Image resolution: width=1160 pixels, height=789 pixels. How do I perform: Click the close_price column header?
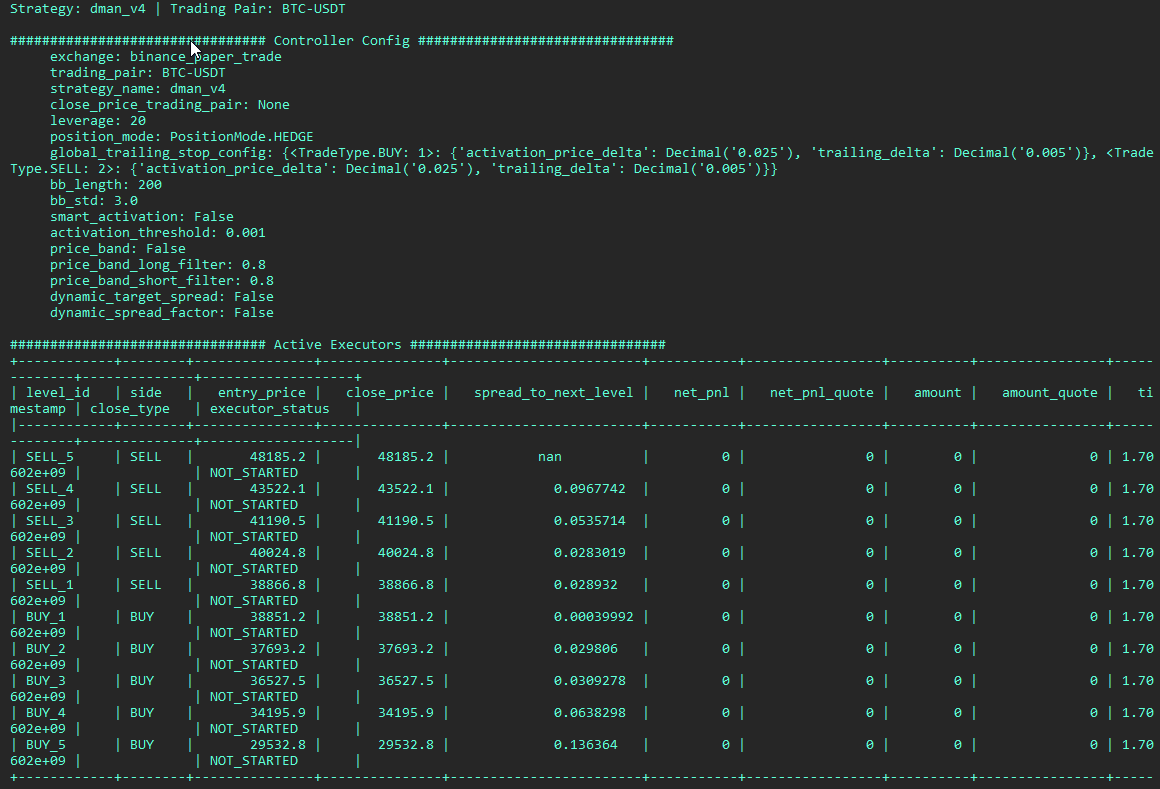click(x=389, y=393)
